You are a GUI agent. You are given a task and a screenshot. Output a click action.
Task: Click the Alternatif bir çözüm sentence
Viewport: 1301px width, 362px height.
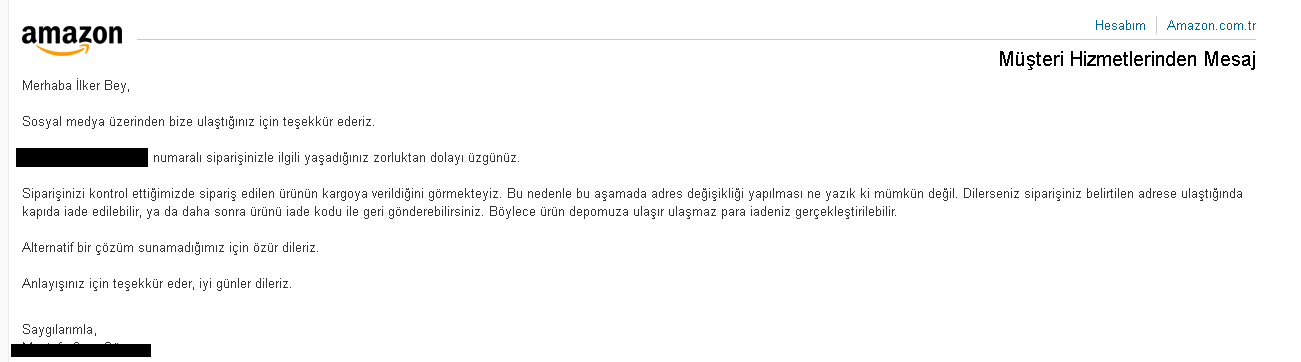coord(171,247)
